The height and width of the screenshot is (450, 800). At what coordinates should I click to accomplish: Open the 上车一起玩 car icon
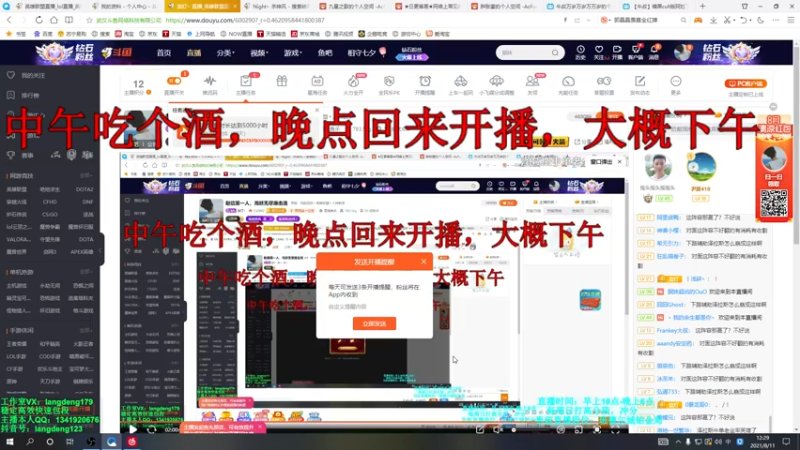[460, 81]
